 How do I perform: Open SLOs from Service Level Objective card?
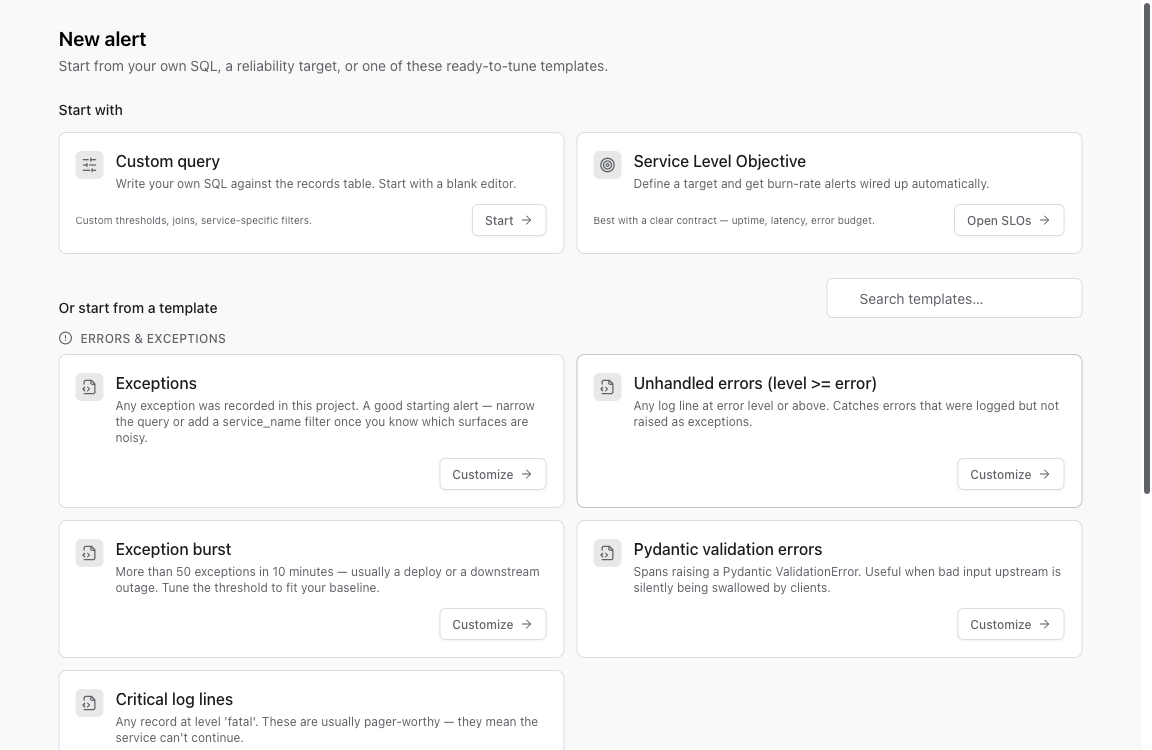[1009, 220]
